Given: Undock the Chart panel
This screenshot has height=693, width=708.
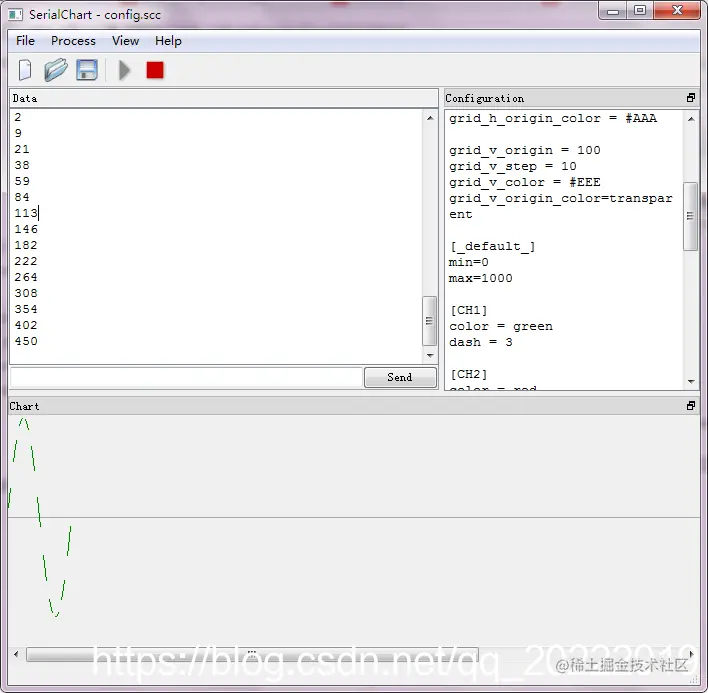Looking at the screenshot, I should click(x=690, y=406).
